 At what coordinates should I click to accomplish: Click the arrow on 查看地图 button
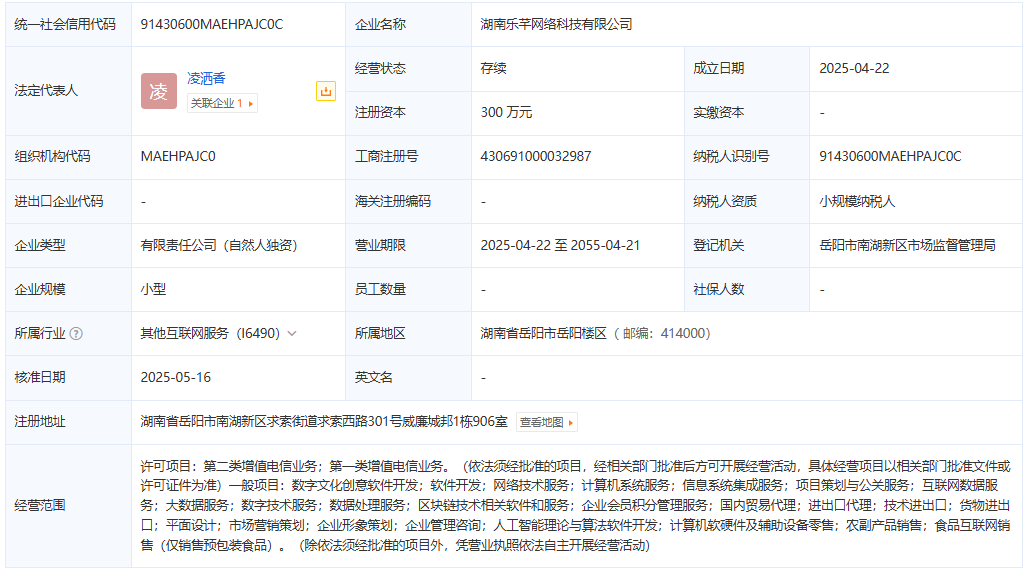571,423
